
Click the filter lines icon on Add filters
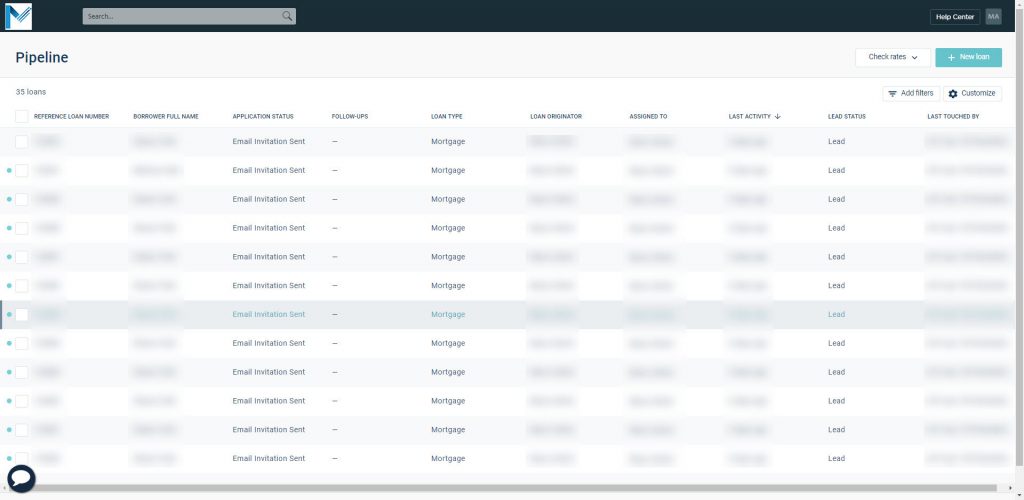[893, 93]
